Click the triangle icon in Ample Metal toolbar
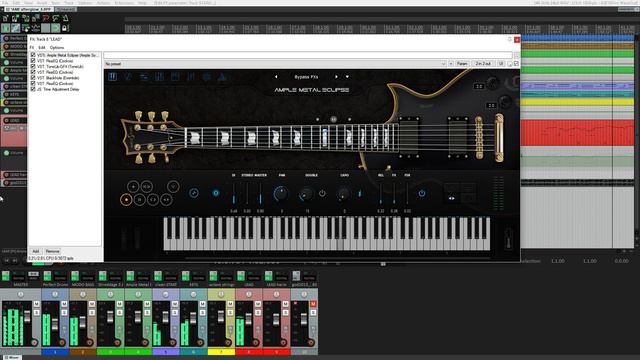 (x=222, y=77)
